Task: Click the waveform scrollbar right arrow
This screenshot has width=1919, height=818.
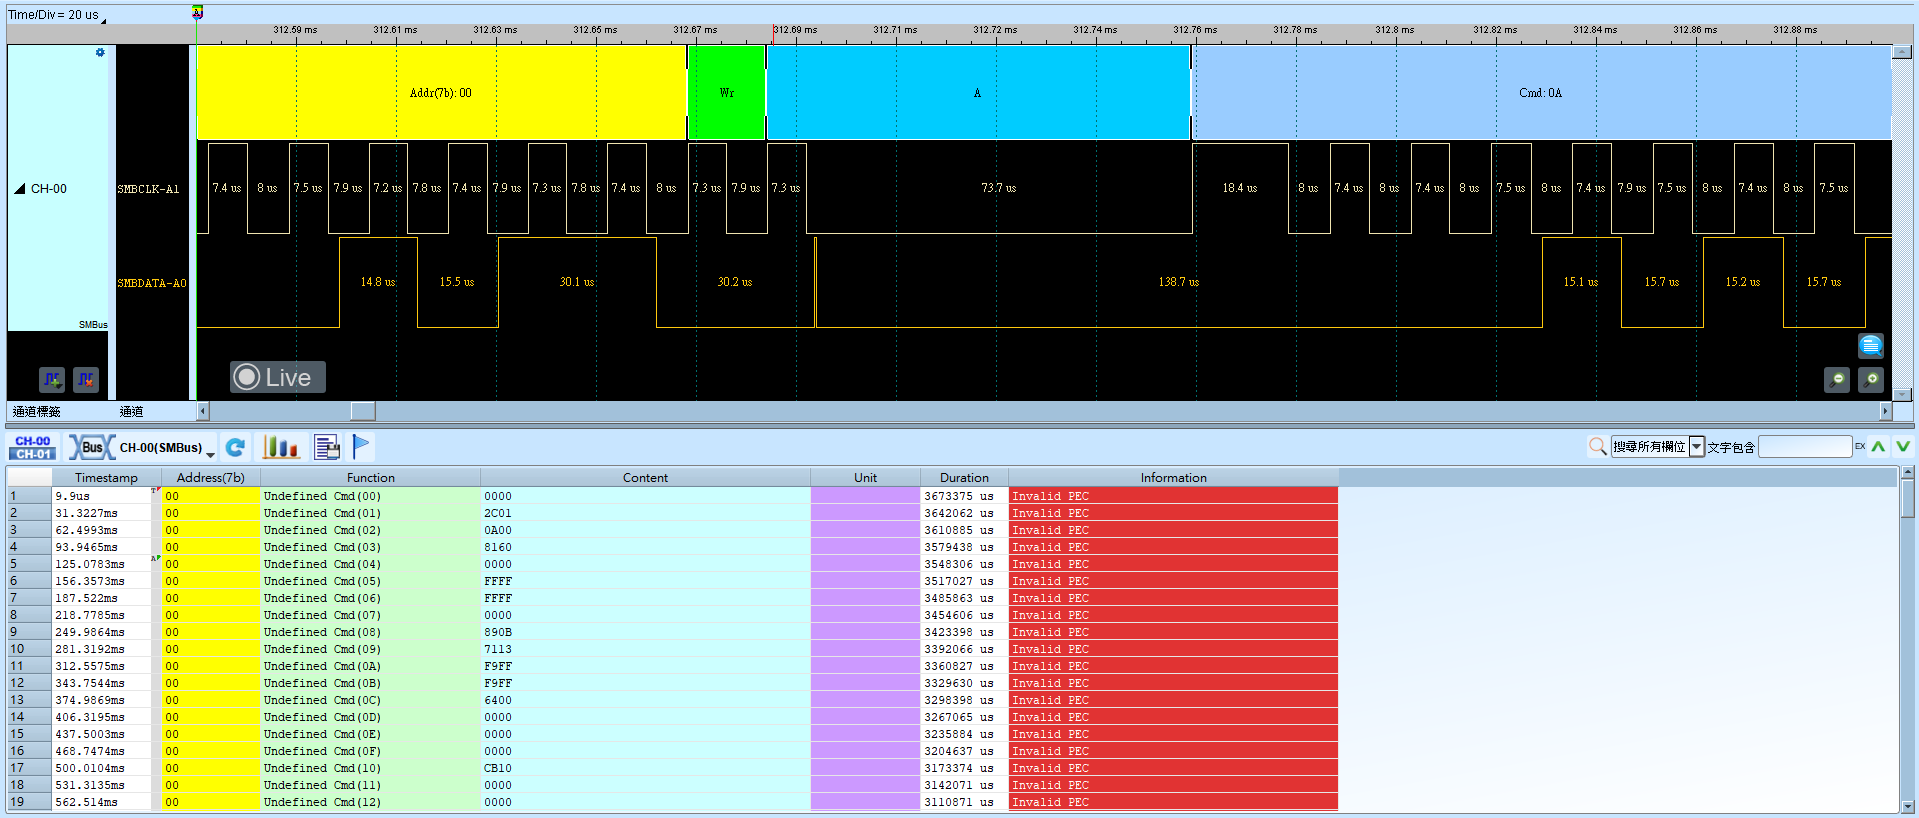Action: [1885, 411]
